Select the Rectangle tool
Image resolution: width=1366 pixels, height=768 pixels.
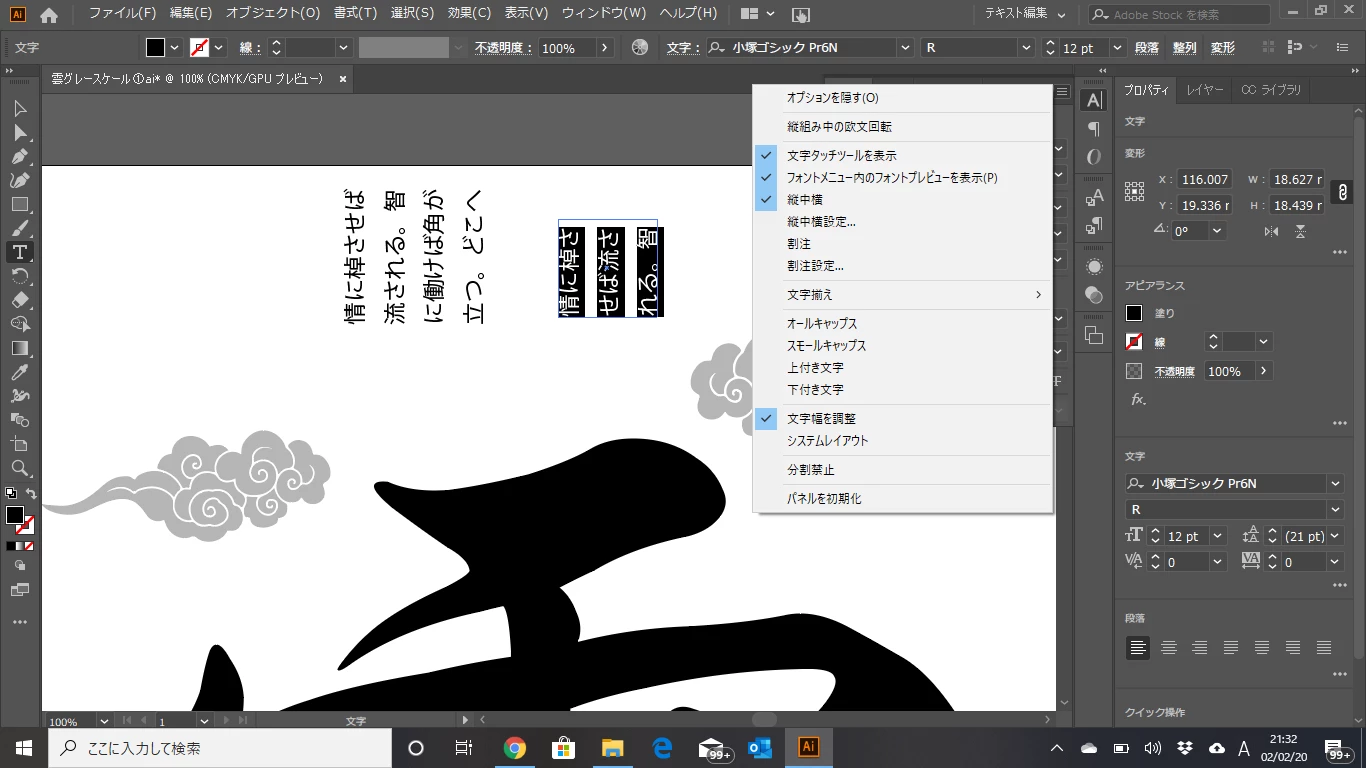point(19,204)
